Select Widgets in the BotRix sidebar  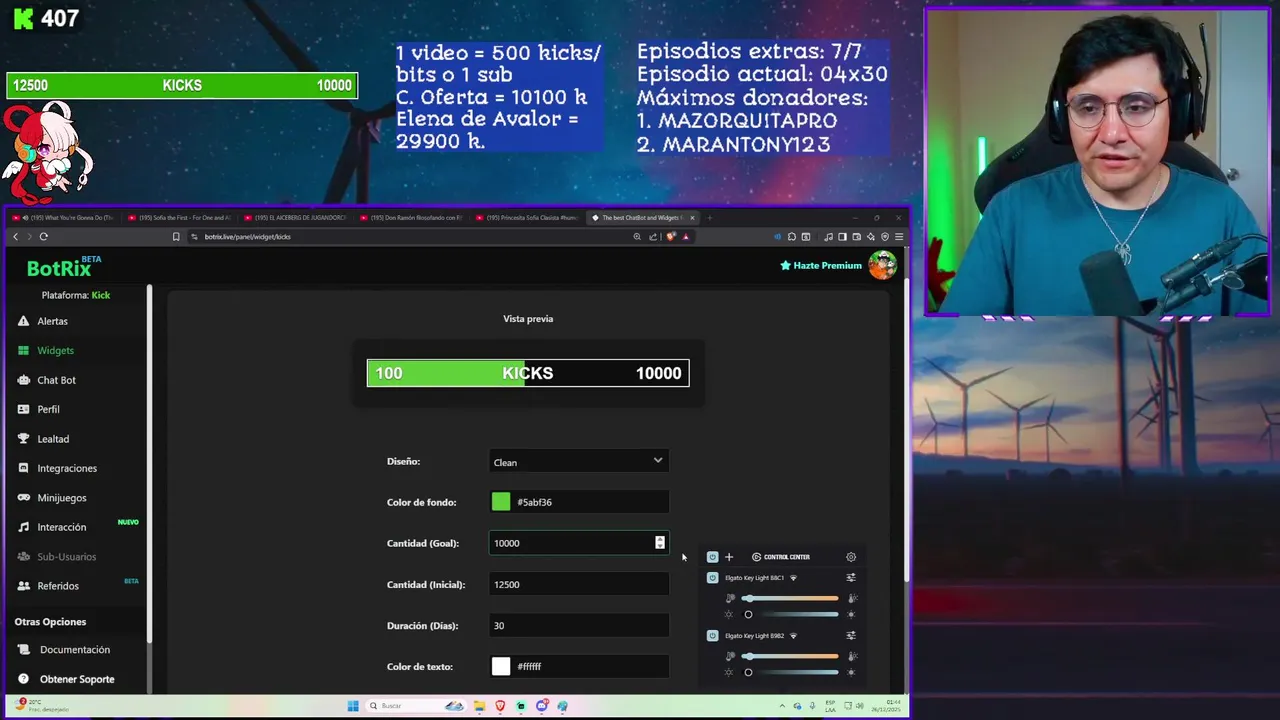tap(55, 350)
